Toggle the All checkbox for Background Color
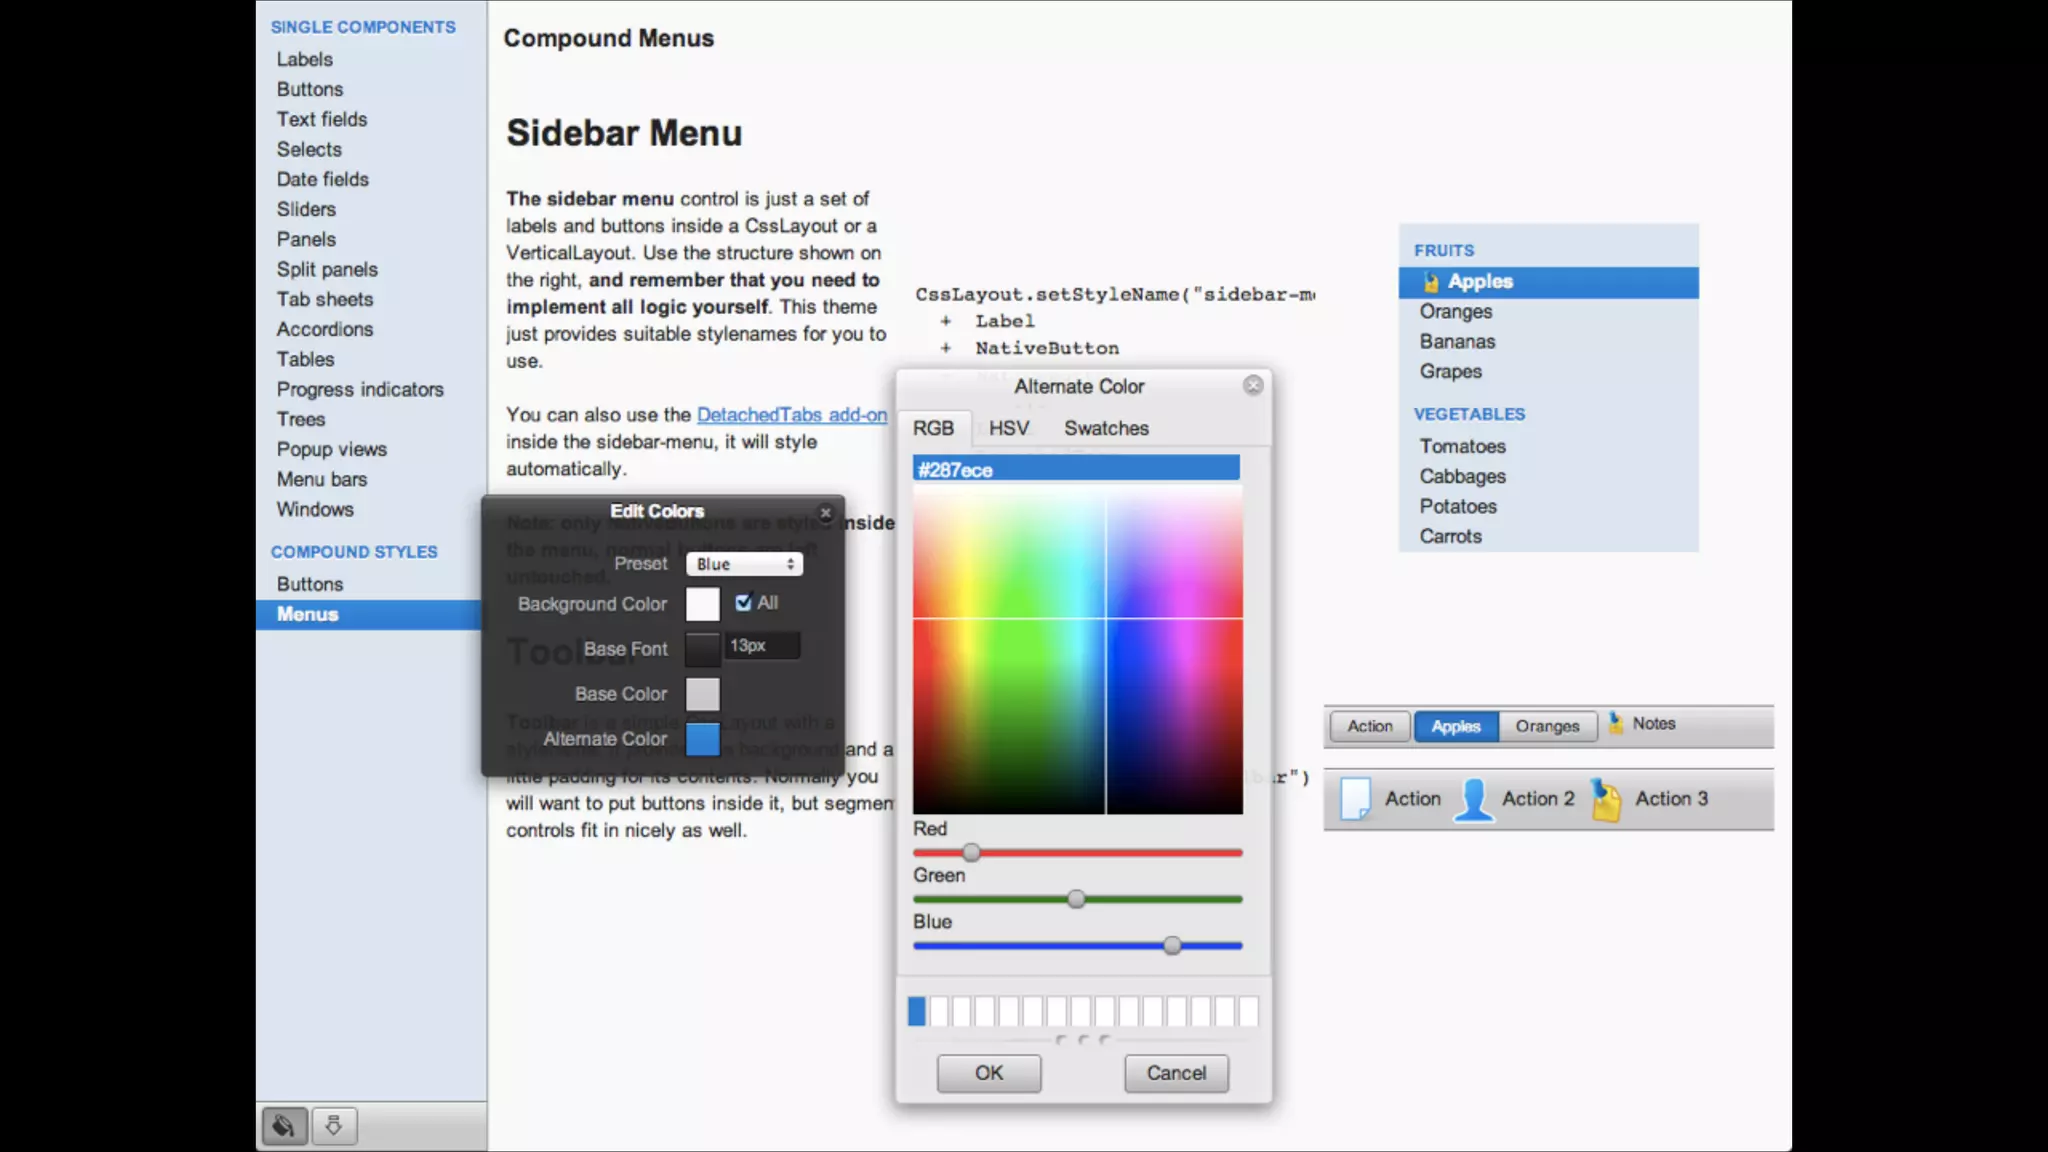The image size is (2048, 1152). coord(743,602)
